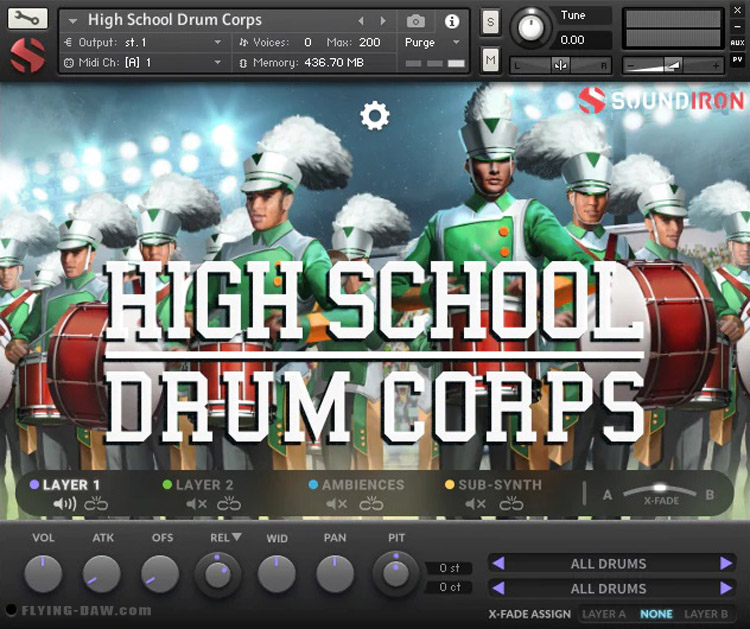750x629 pixels.
Task: Open the REL dropdown triangle
Action: pos(236,537)
